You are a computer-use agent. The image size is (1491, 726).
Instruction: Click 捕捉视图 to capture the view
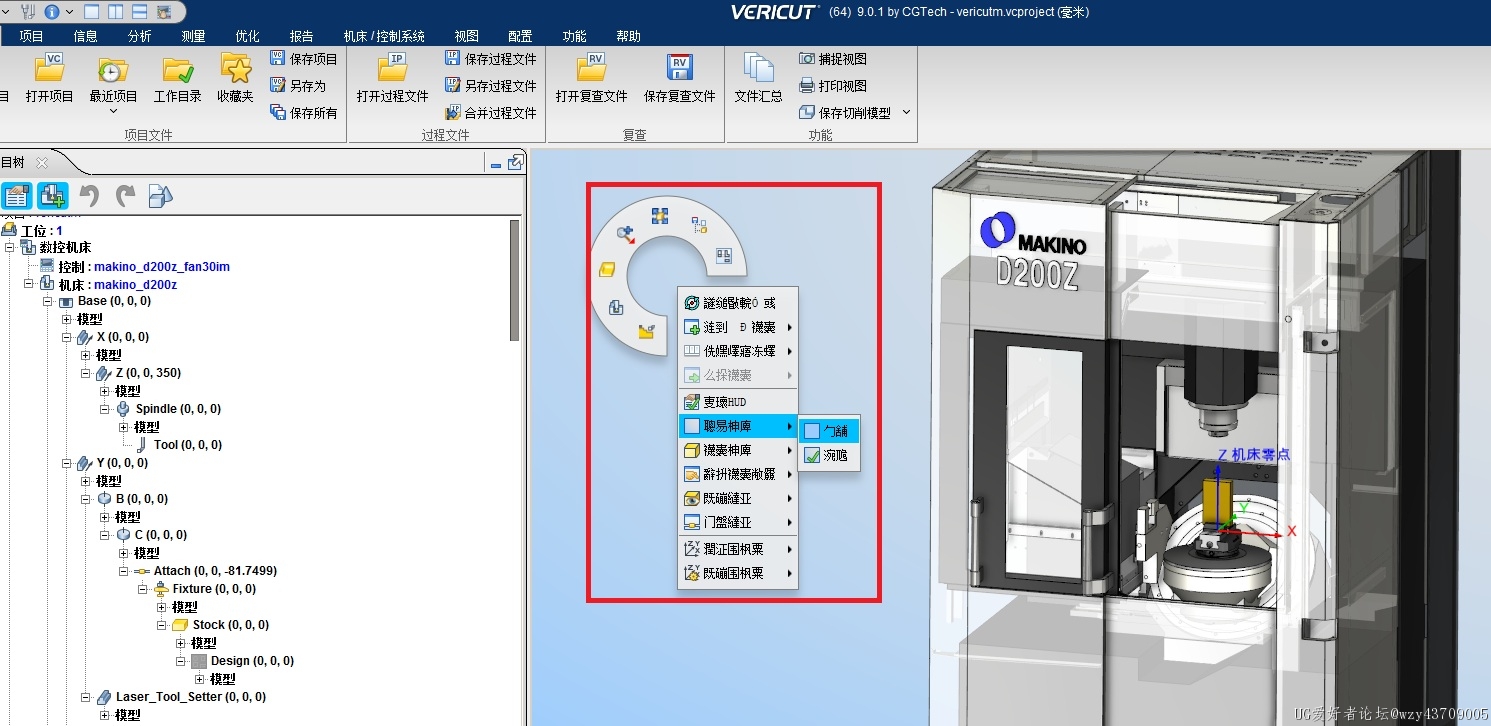[x=833, y=59]
